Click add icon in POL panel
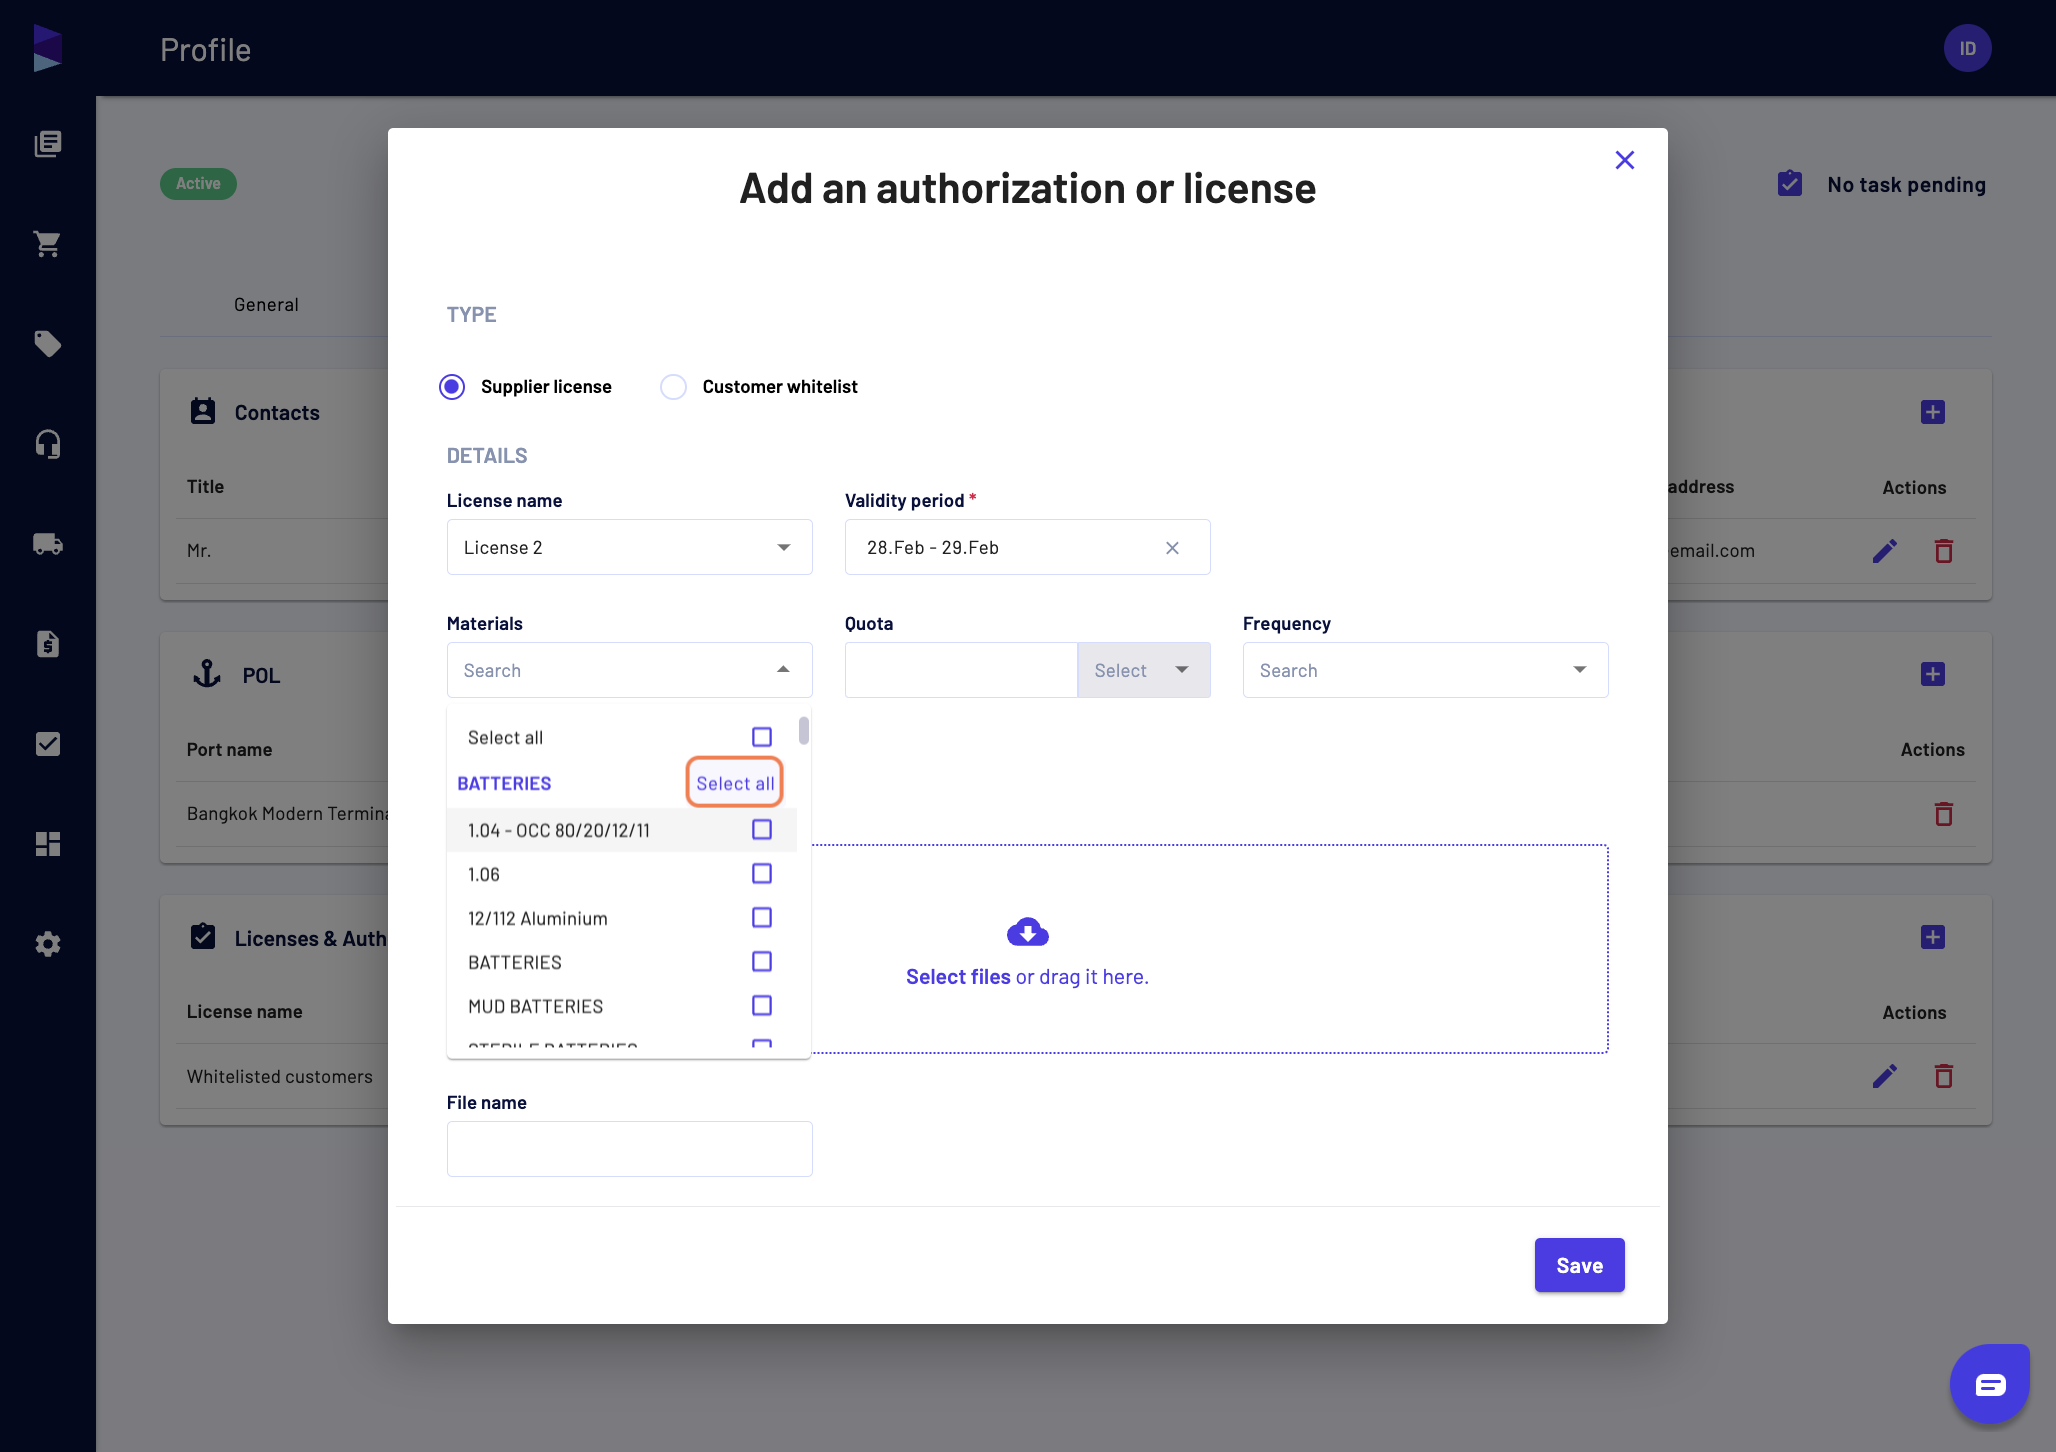This screenshot has height=1452, width=2056. pos(1932,674)
